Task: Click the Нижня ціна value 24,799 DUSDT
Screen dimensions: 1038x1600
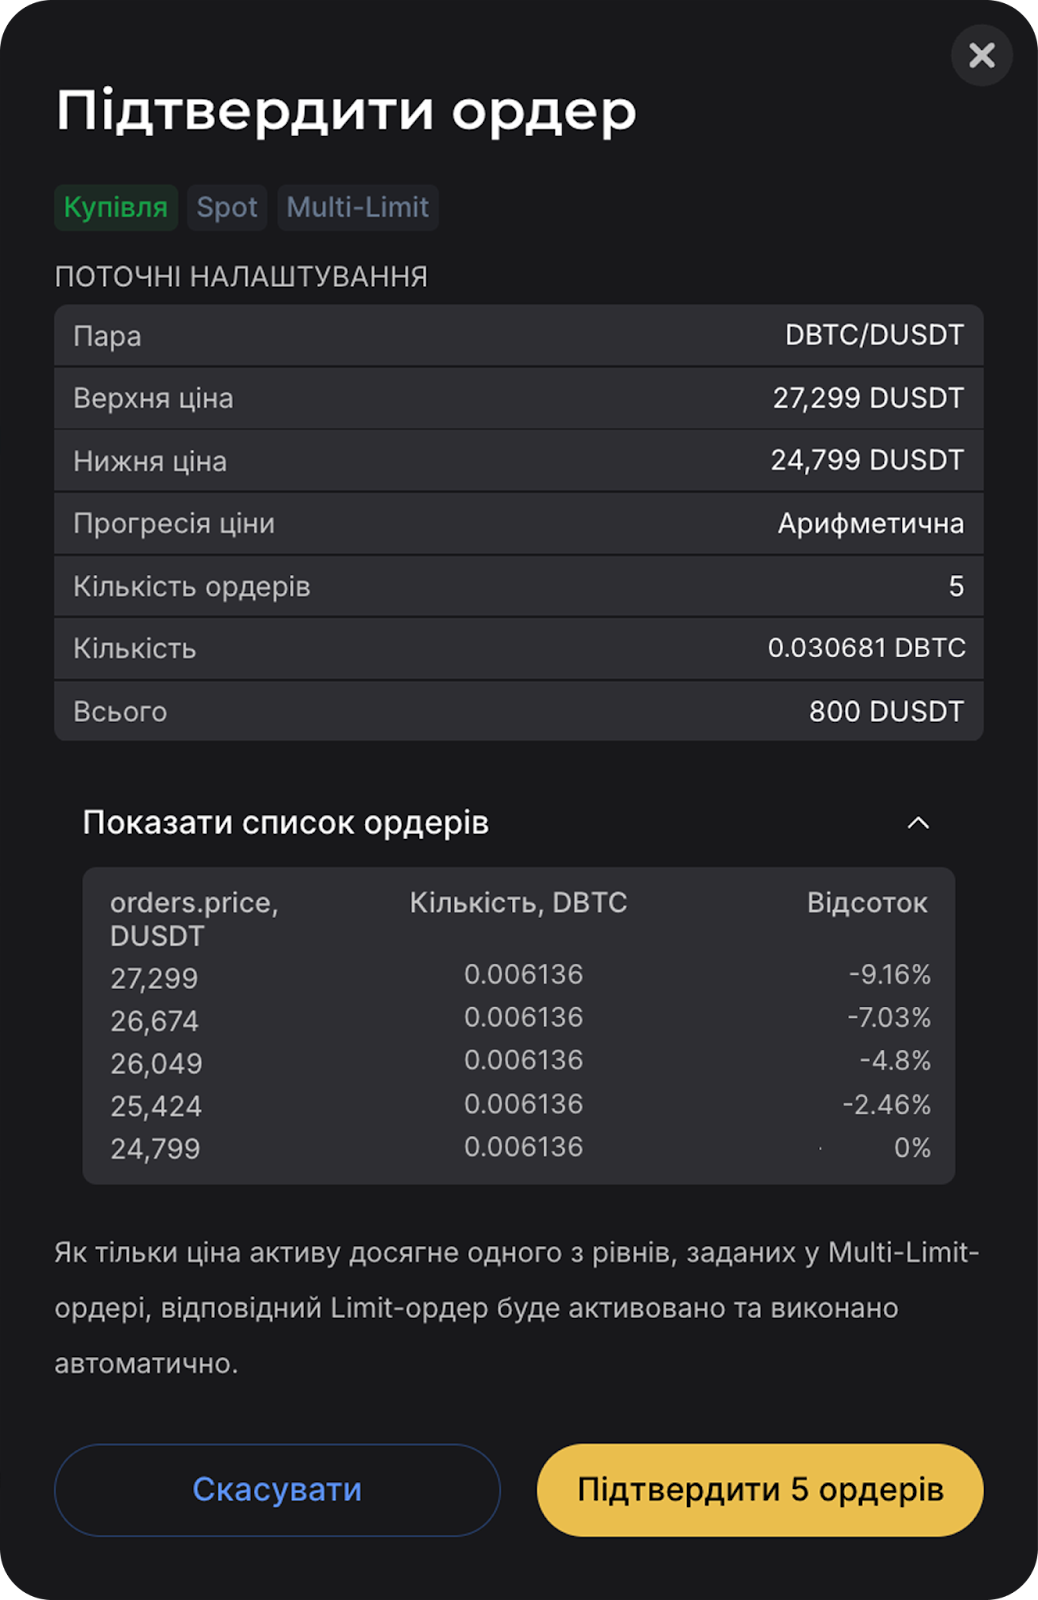Action: click(866, 460)
